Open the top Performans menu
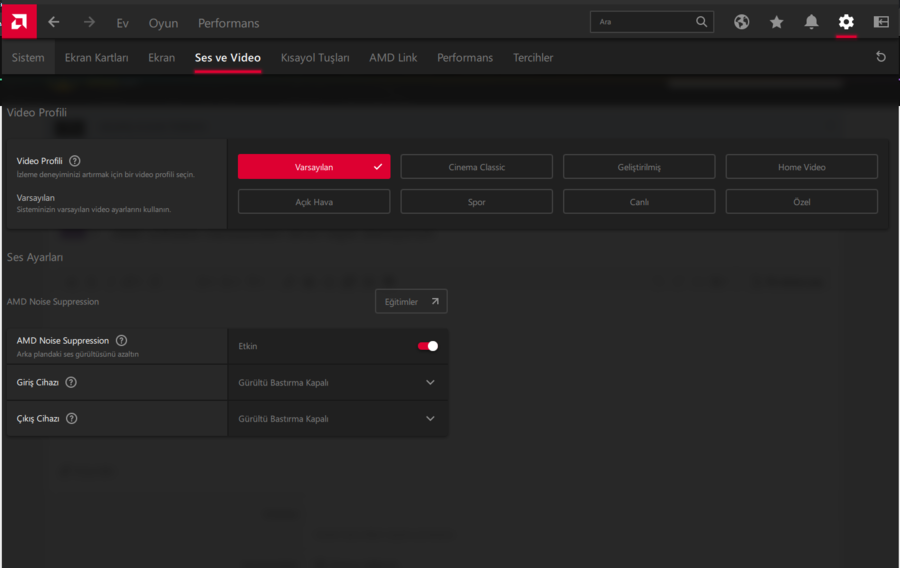Screen dimensions: 900x568 (x=228, y=24)
